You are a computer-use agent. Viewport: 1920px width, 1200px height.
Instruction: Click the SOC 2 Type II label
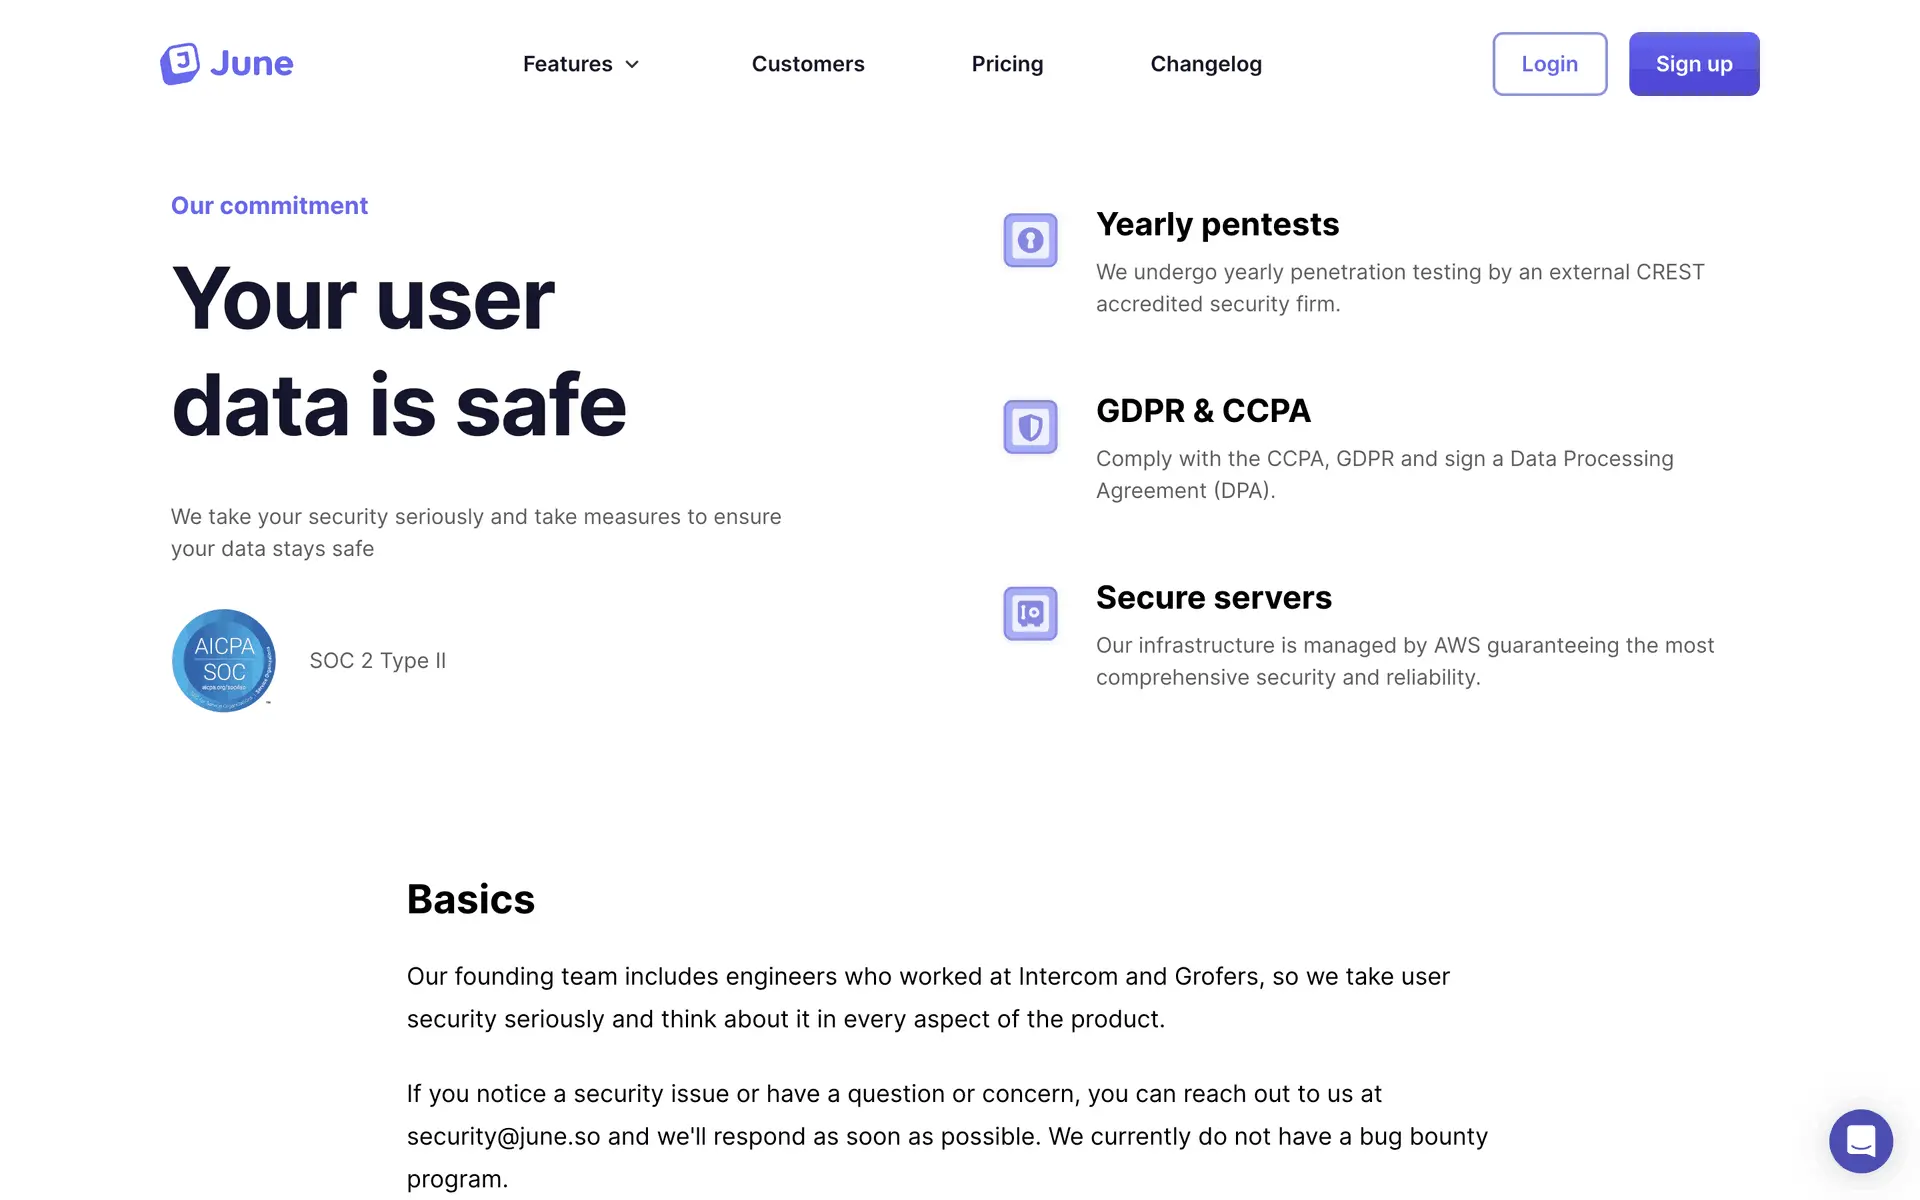point(378,661)
